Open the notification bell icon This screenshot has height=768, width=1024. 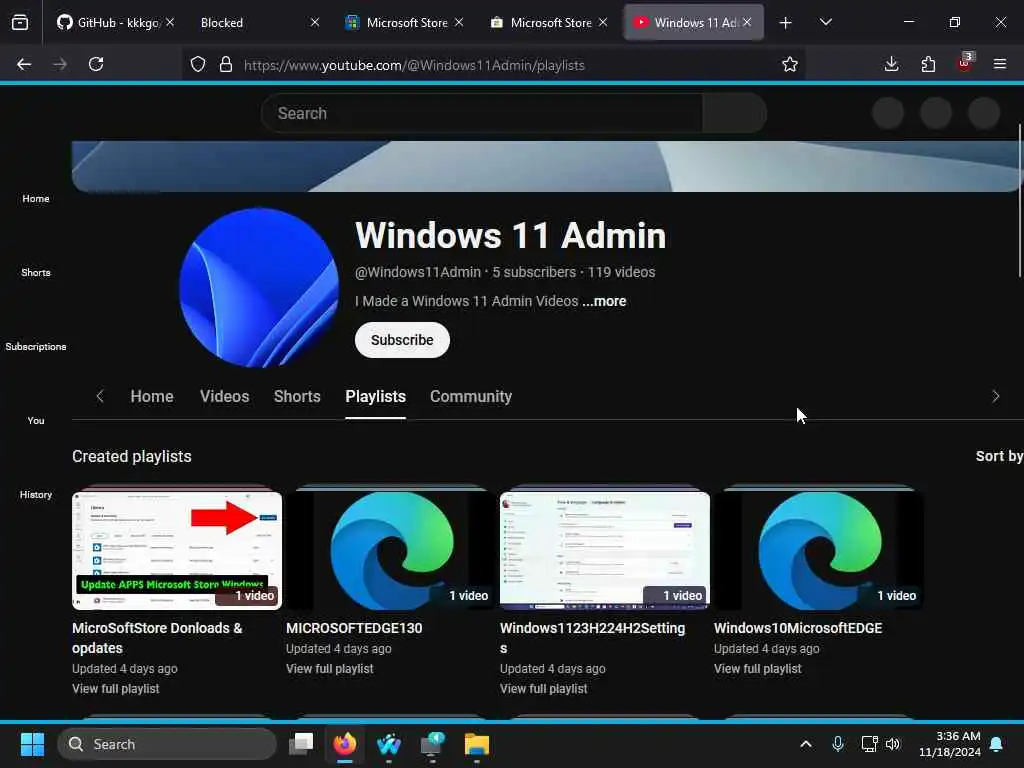click(x=997, y=744)
